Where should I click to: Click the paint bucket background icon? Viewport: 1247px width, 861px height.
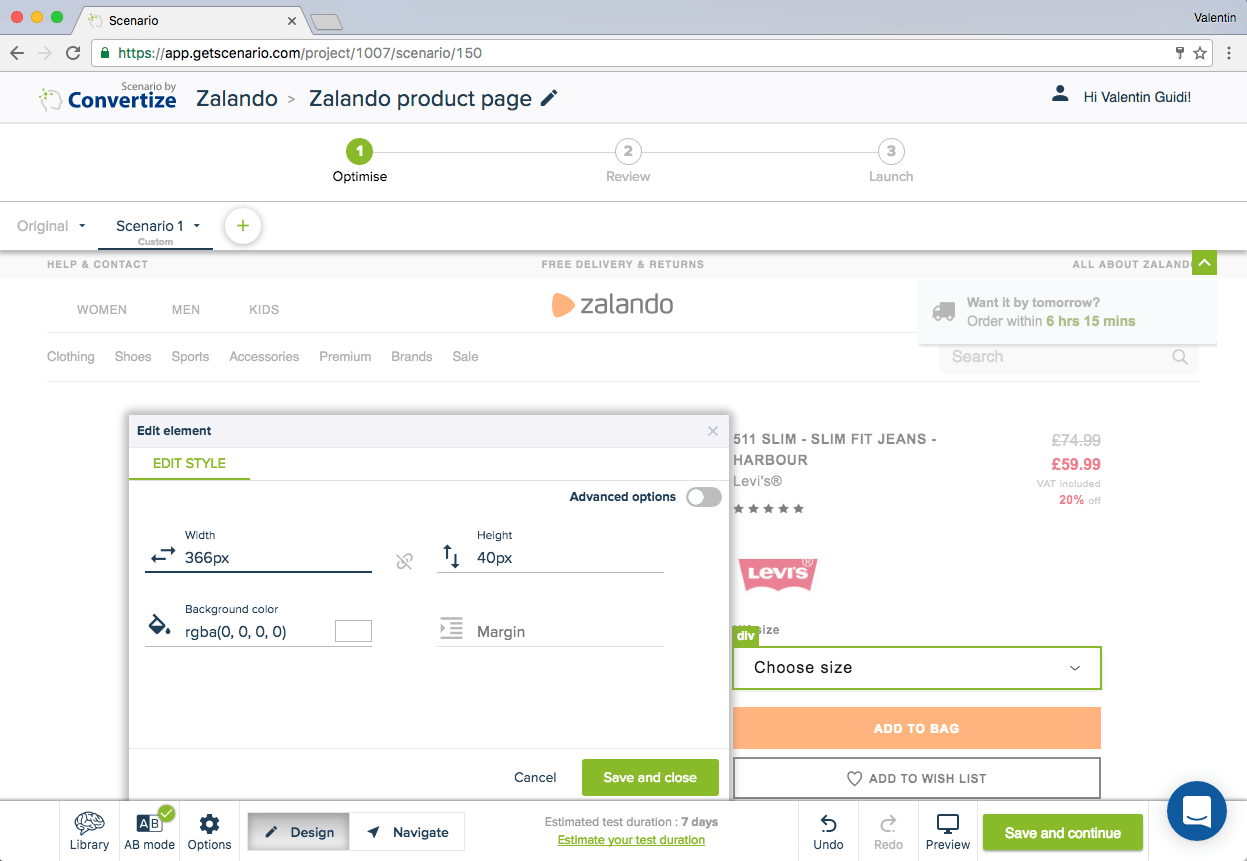coord(160,626)
